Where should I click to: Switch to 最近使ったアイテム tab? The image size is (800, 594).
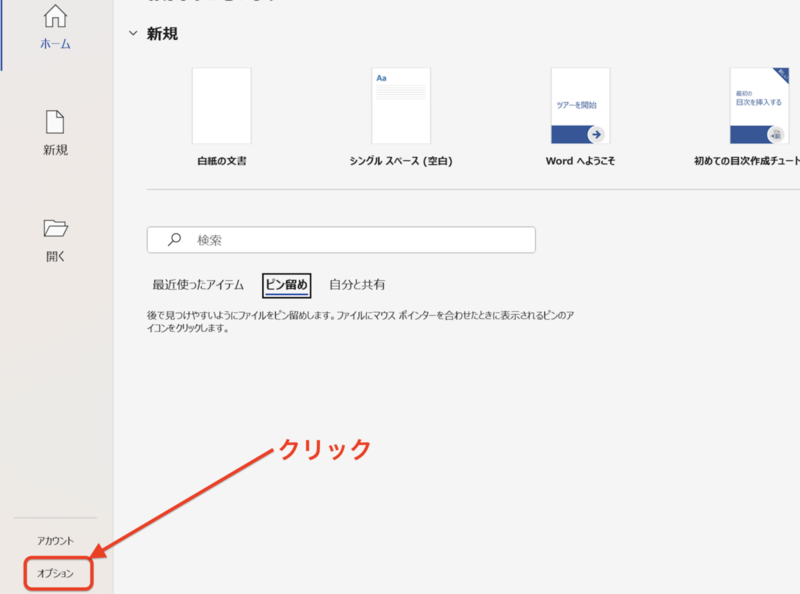[x=198, y=285]
